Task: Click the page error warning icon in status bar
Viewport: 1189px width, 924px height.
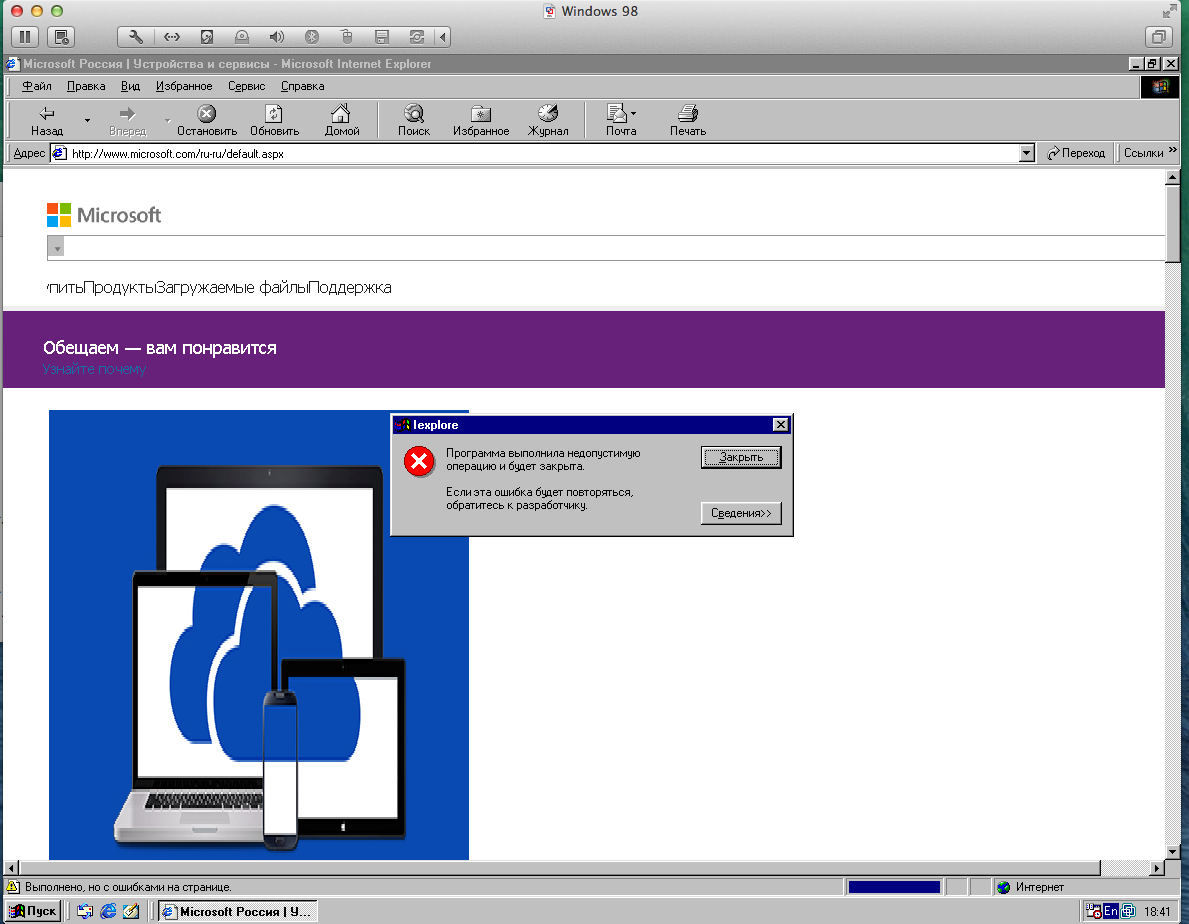Action: point(13,887)
